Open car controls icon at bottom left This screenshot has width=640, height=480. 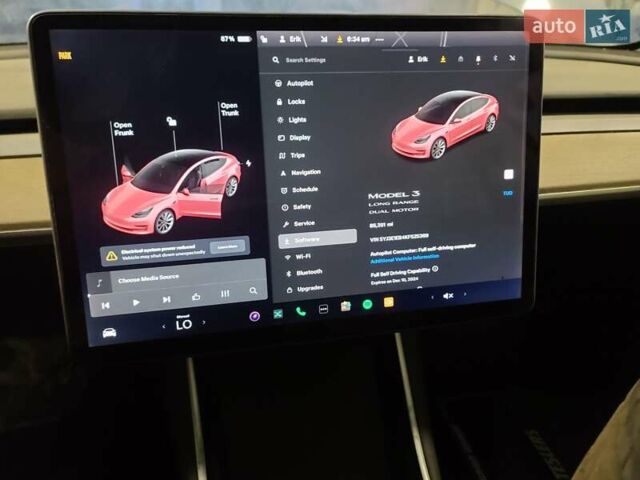click(x=109, y=332)
